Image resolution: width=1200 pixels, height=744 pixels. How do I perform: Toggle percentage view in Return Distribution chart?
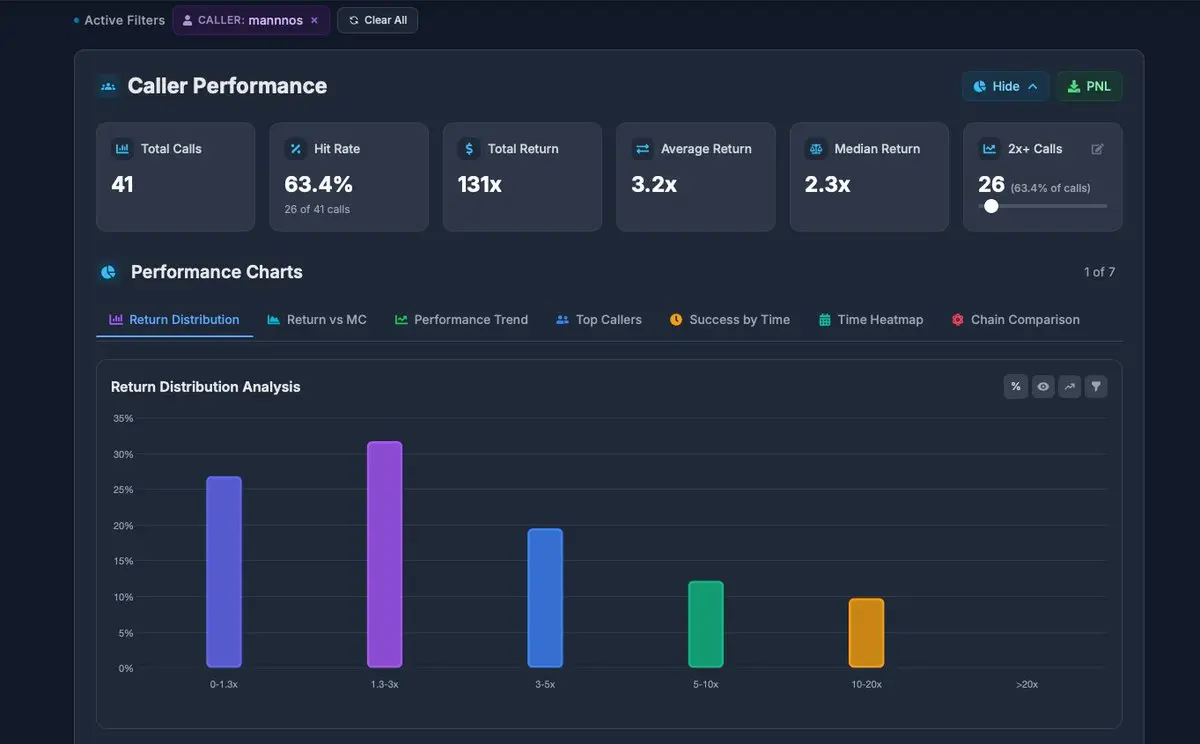click(x=1016, y=387)
